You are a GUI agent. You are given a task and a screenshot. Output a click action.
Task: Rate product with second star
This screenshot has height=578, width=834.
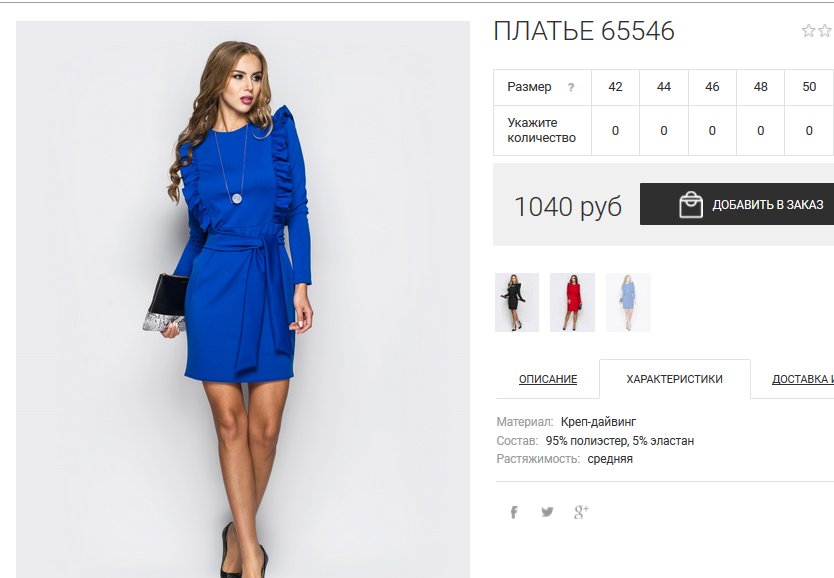tap(825, 31)
